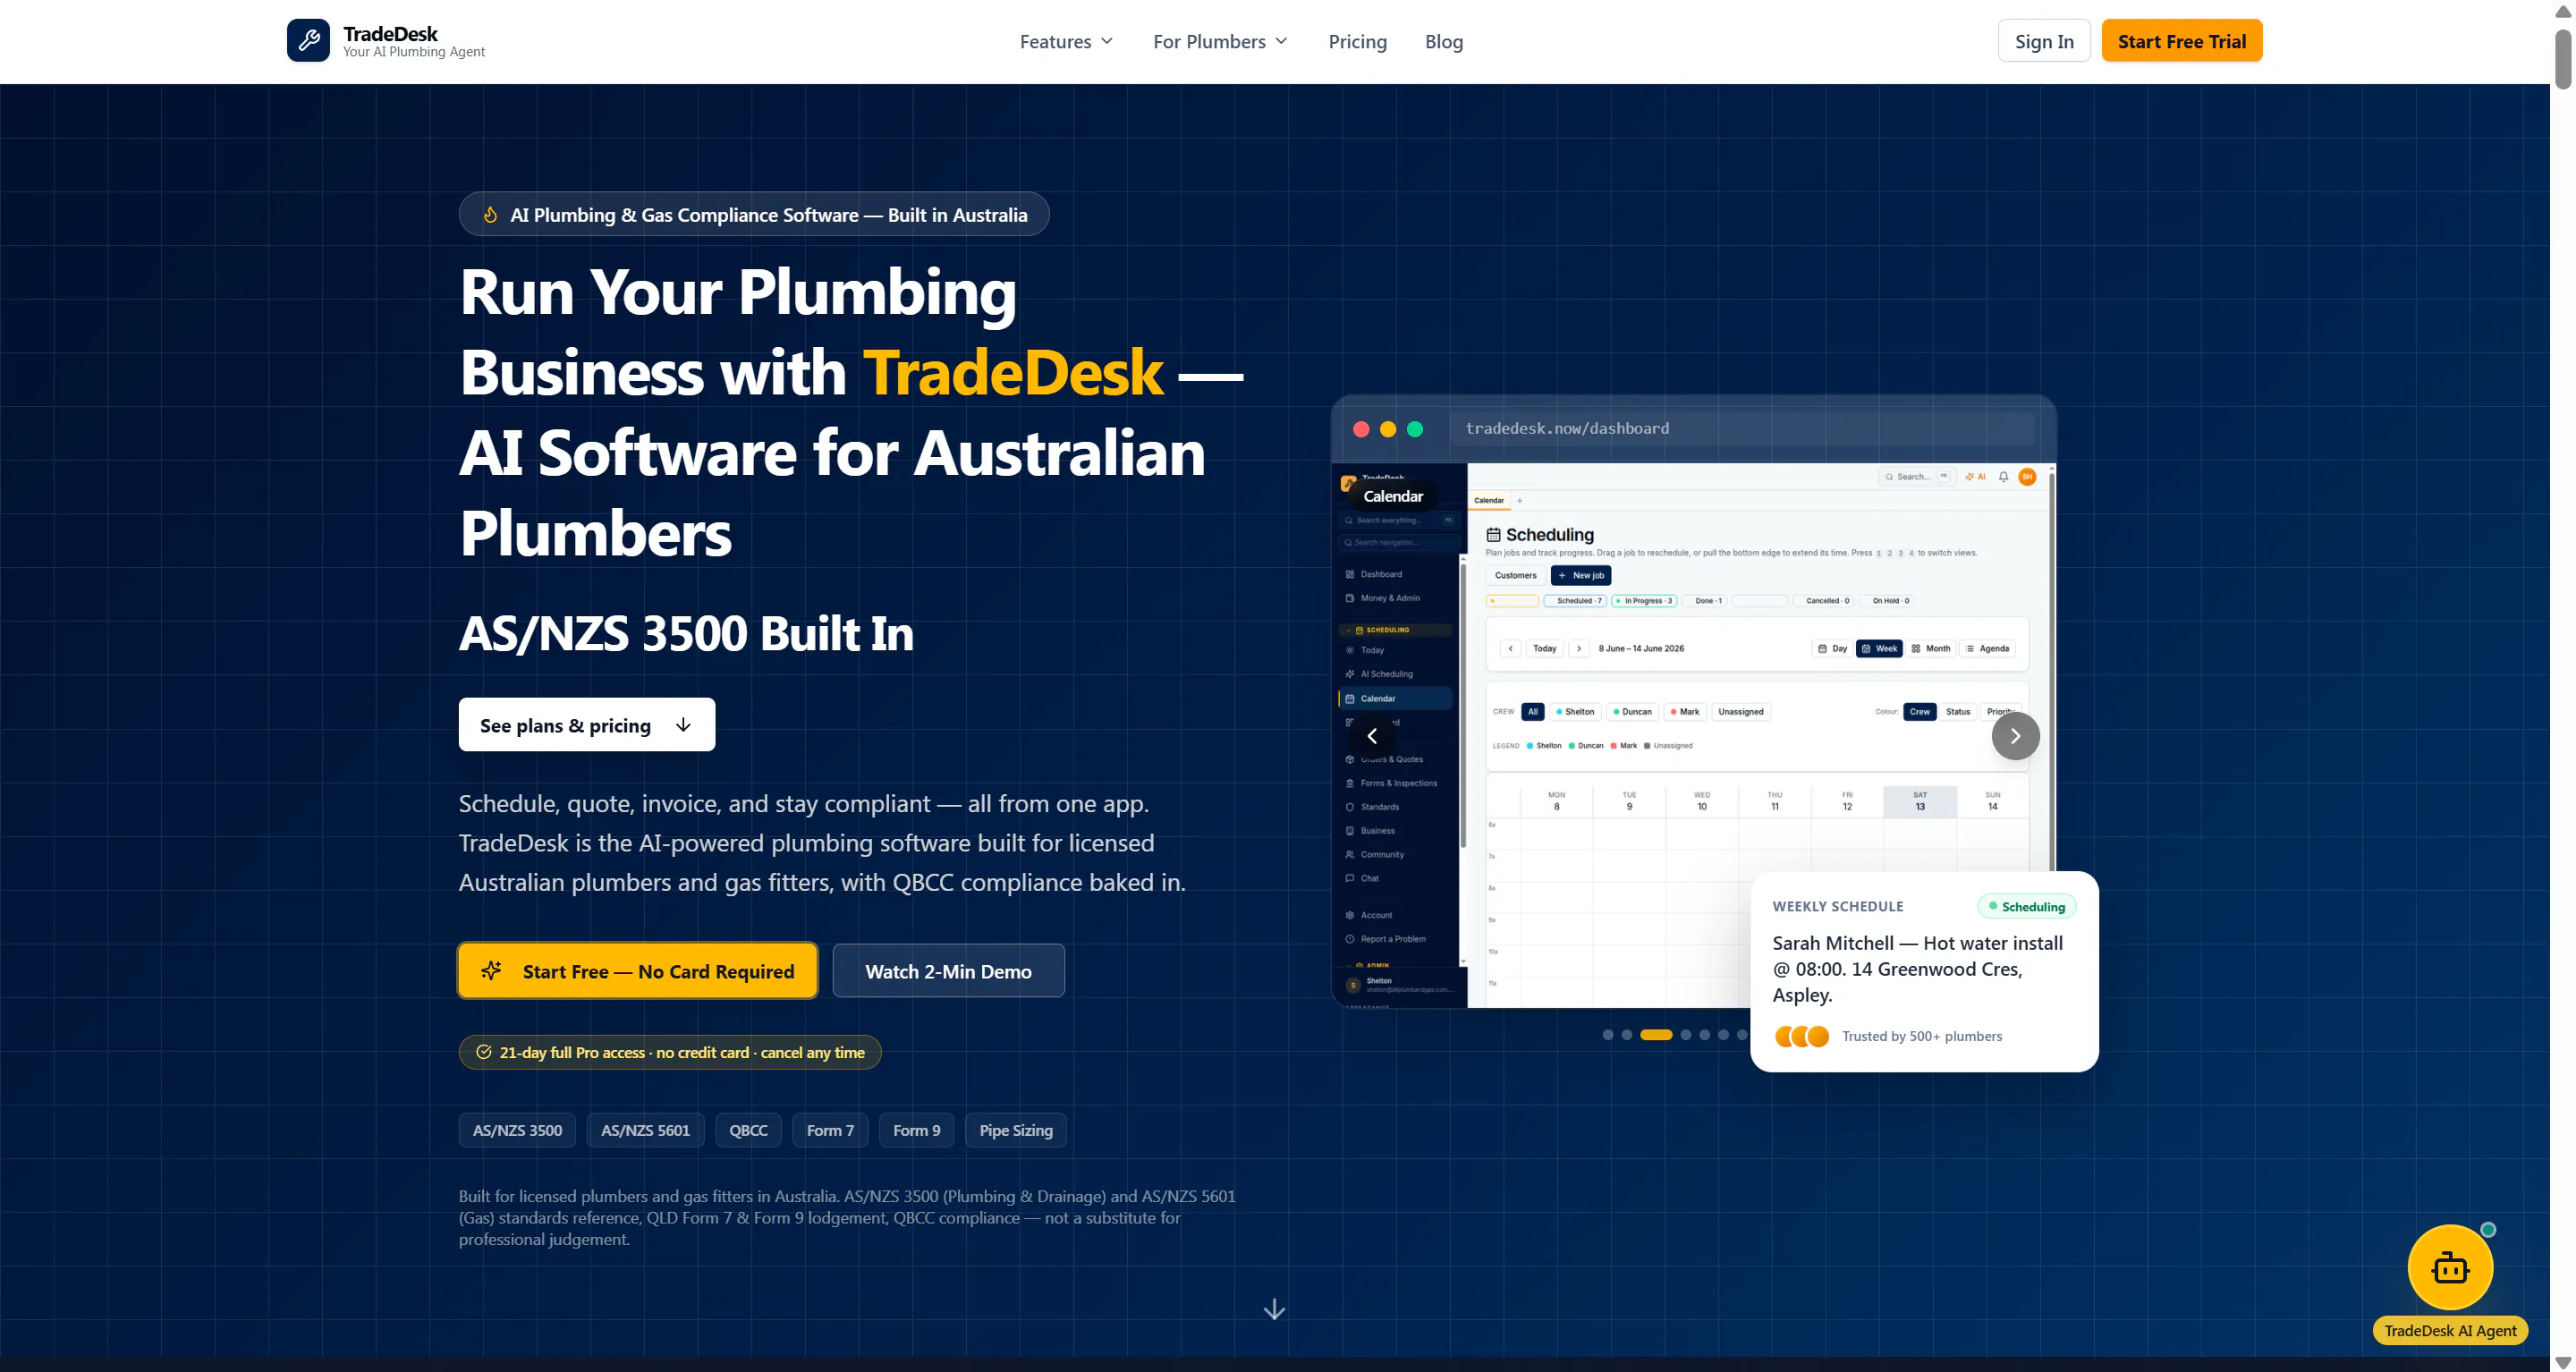Screen dimensions: 2576x1372
Task: Click the flame icon in the hero badge
Action: coord(490,214)
